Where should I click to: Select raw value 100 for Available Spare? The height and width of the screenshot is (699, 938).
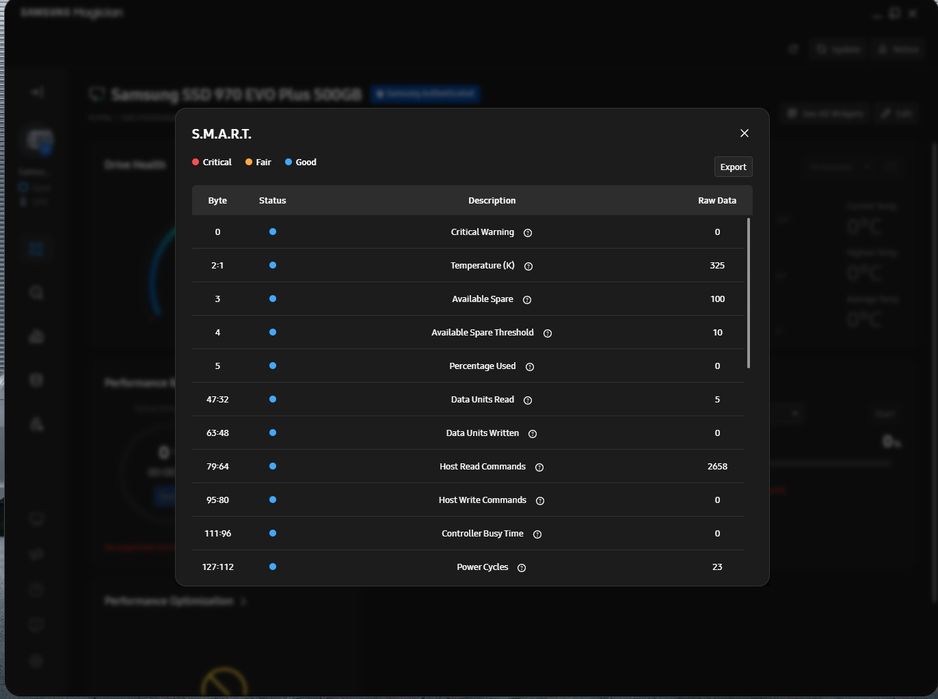pyautogui.click(x=717, y=299)
